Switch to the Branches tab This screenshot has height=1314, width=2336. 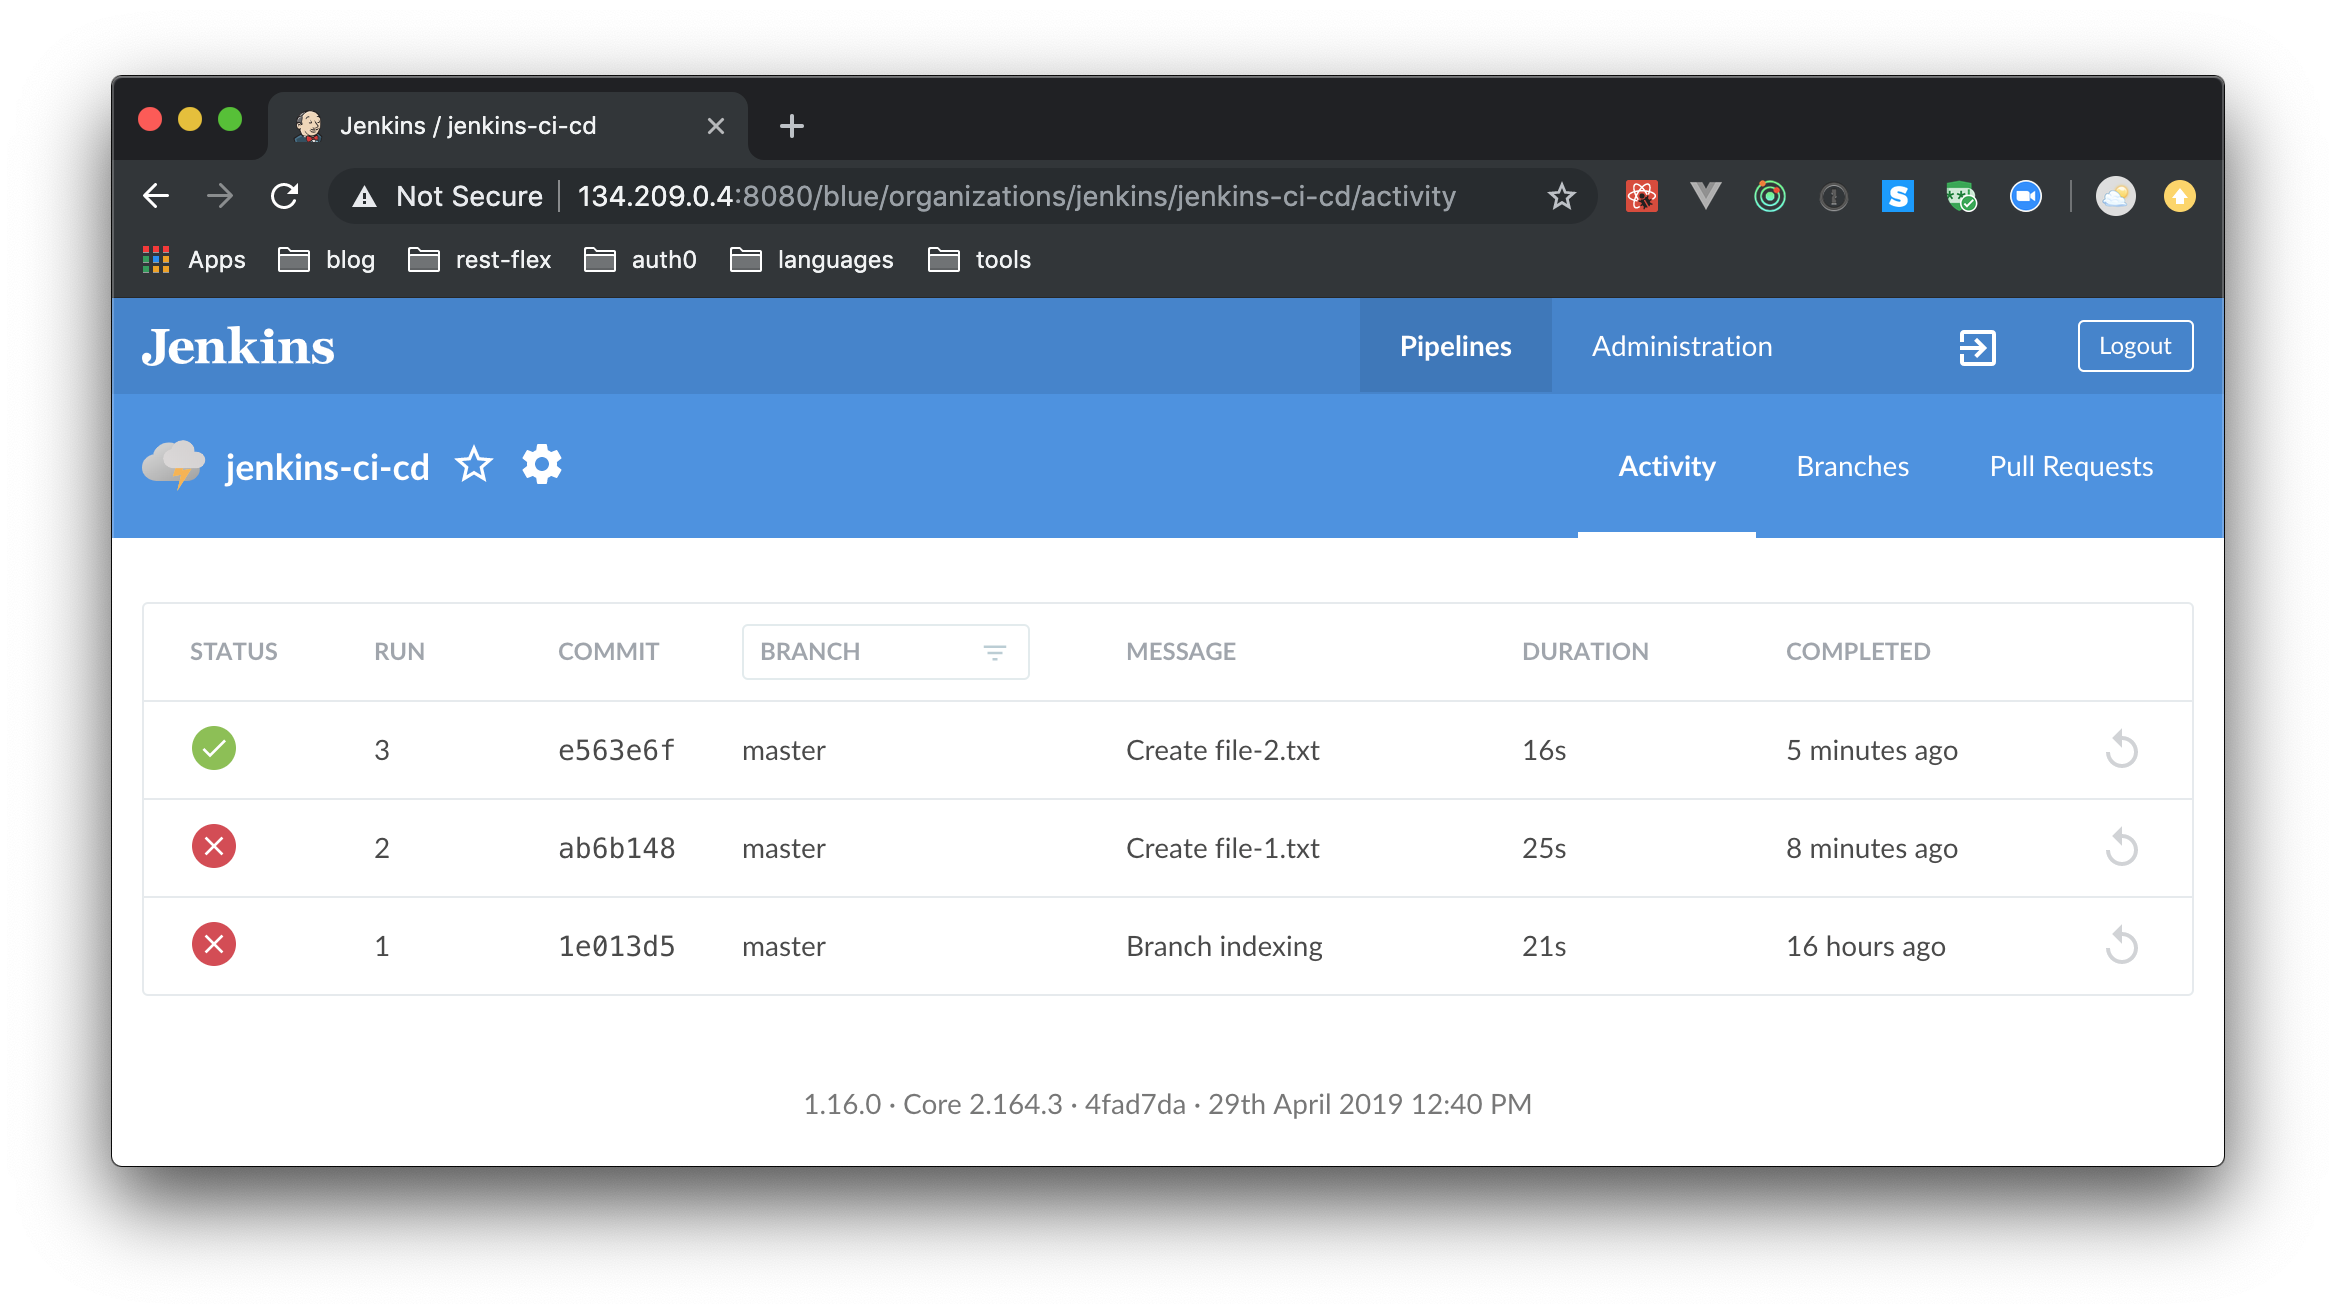pyautogui.click(x=1851, y=465)
